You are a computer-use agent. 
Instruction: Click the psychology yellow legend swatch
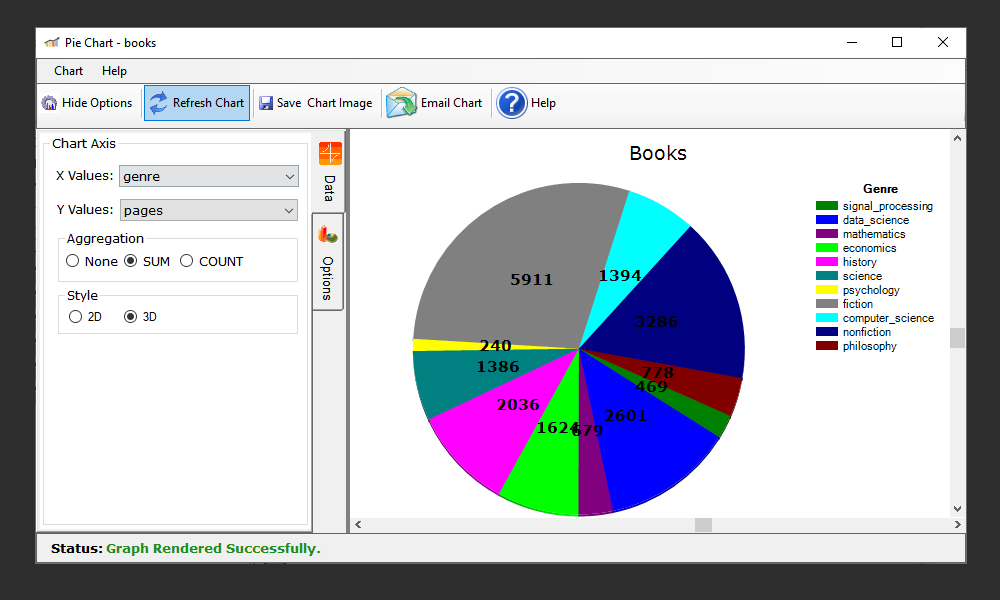click(x=827, y=290)
